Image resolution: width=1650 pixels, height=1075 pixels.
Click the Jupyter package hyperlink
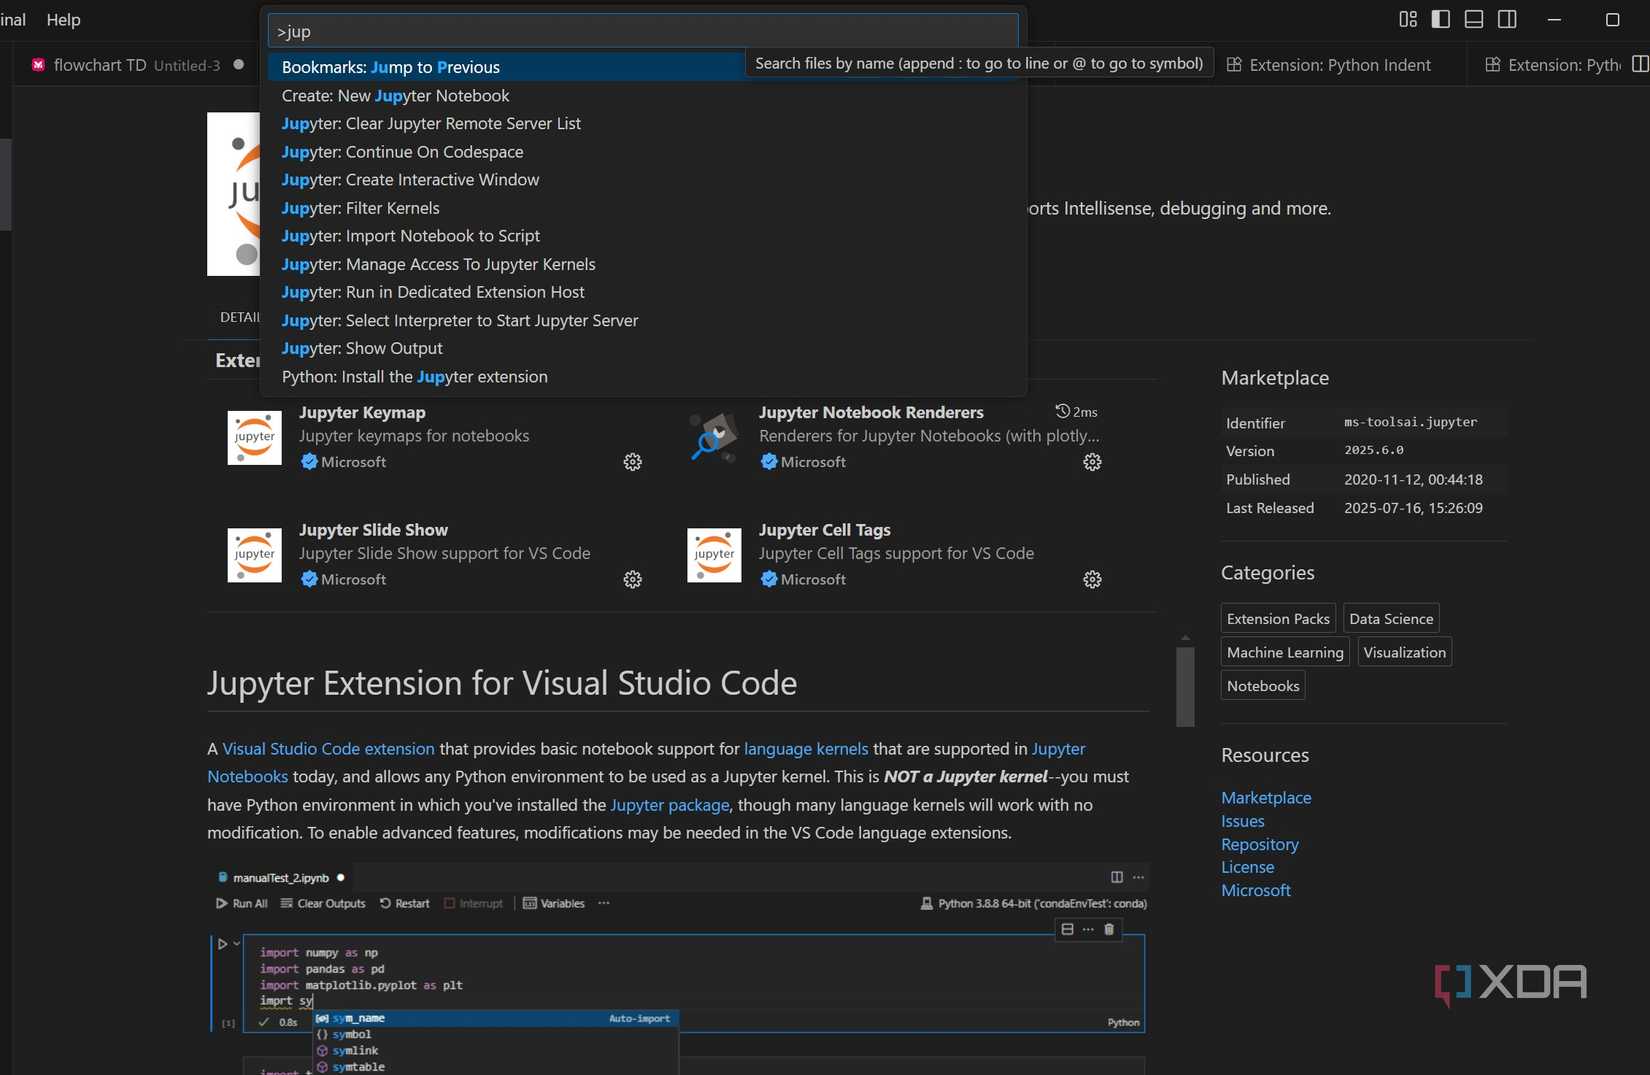(669, 805)
